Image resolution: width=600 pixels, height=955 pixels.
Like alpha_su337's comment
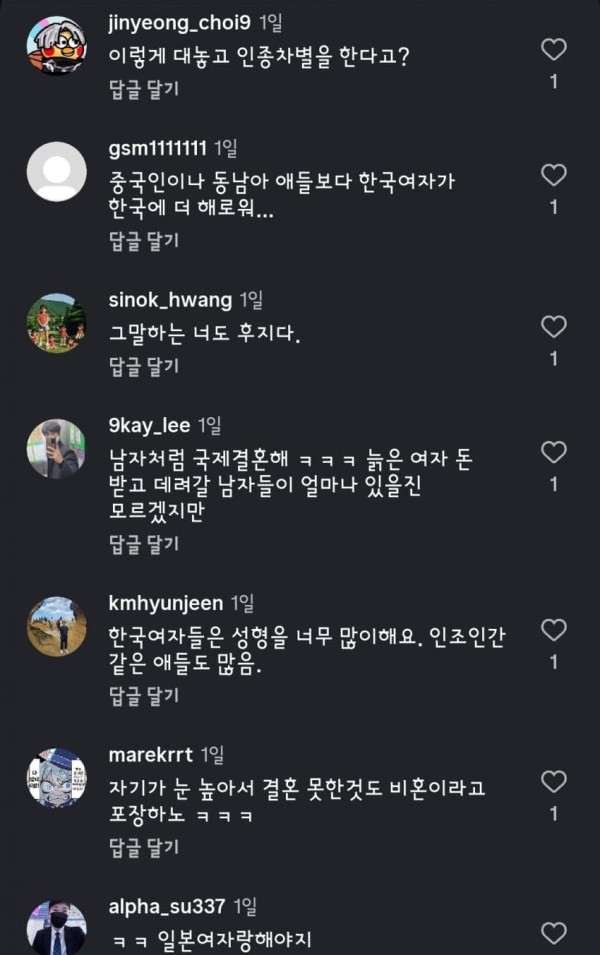click(x=554, y=933)
